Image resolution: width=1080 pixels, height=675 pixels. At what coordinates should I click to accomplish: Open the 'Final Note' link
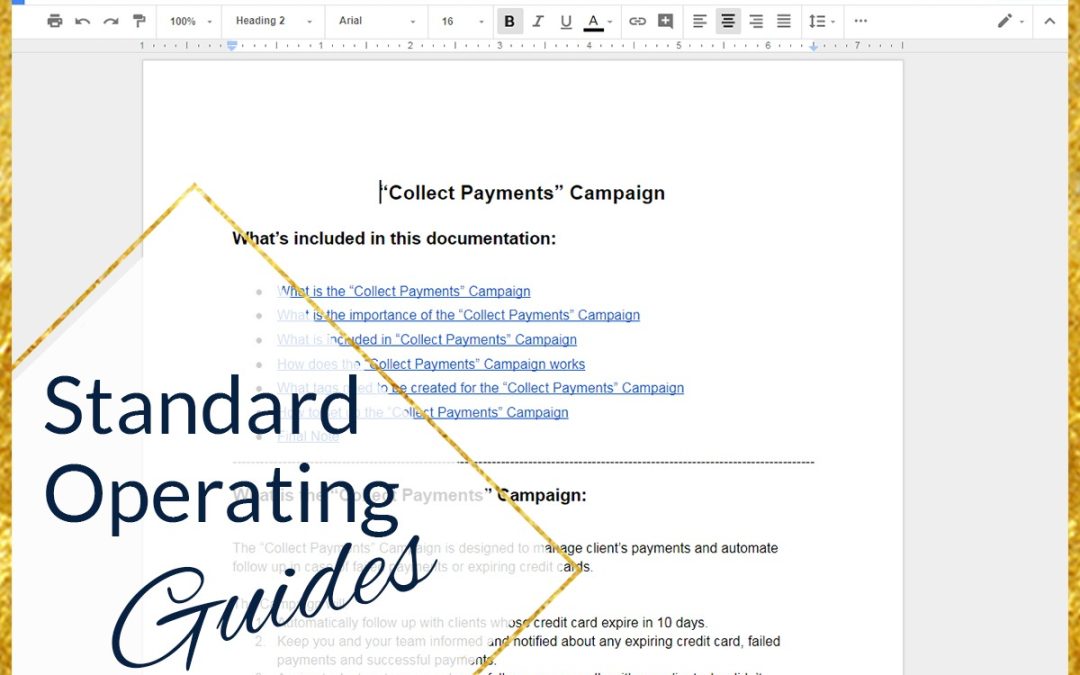(x=308, y=436)
